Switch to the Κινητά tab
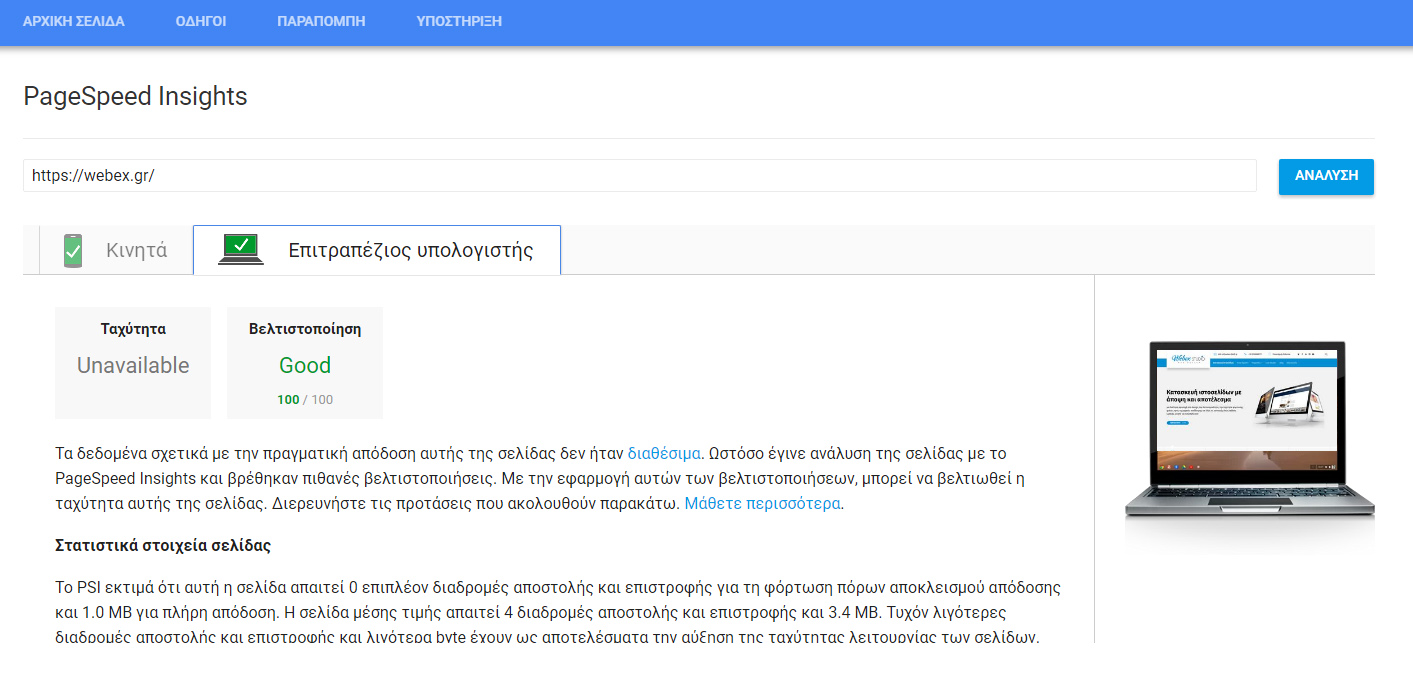 (x=115, y=250)
